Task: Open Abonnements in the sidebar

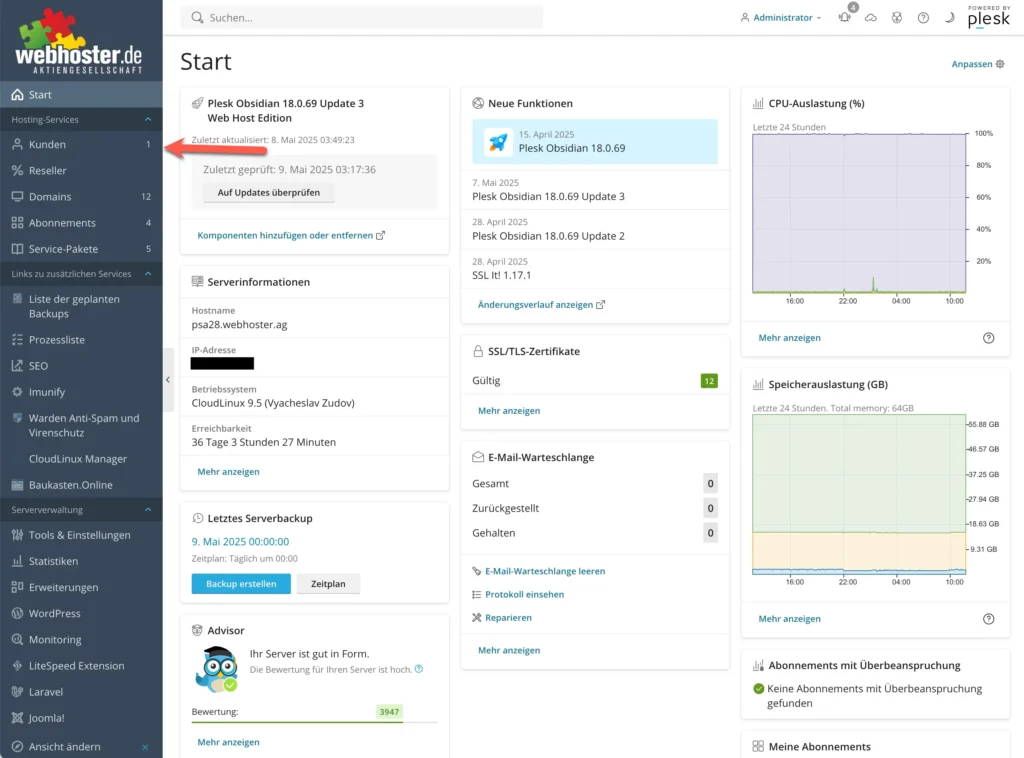Action: 81,223
